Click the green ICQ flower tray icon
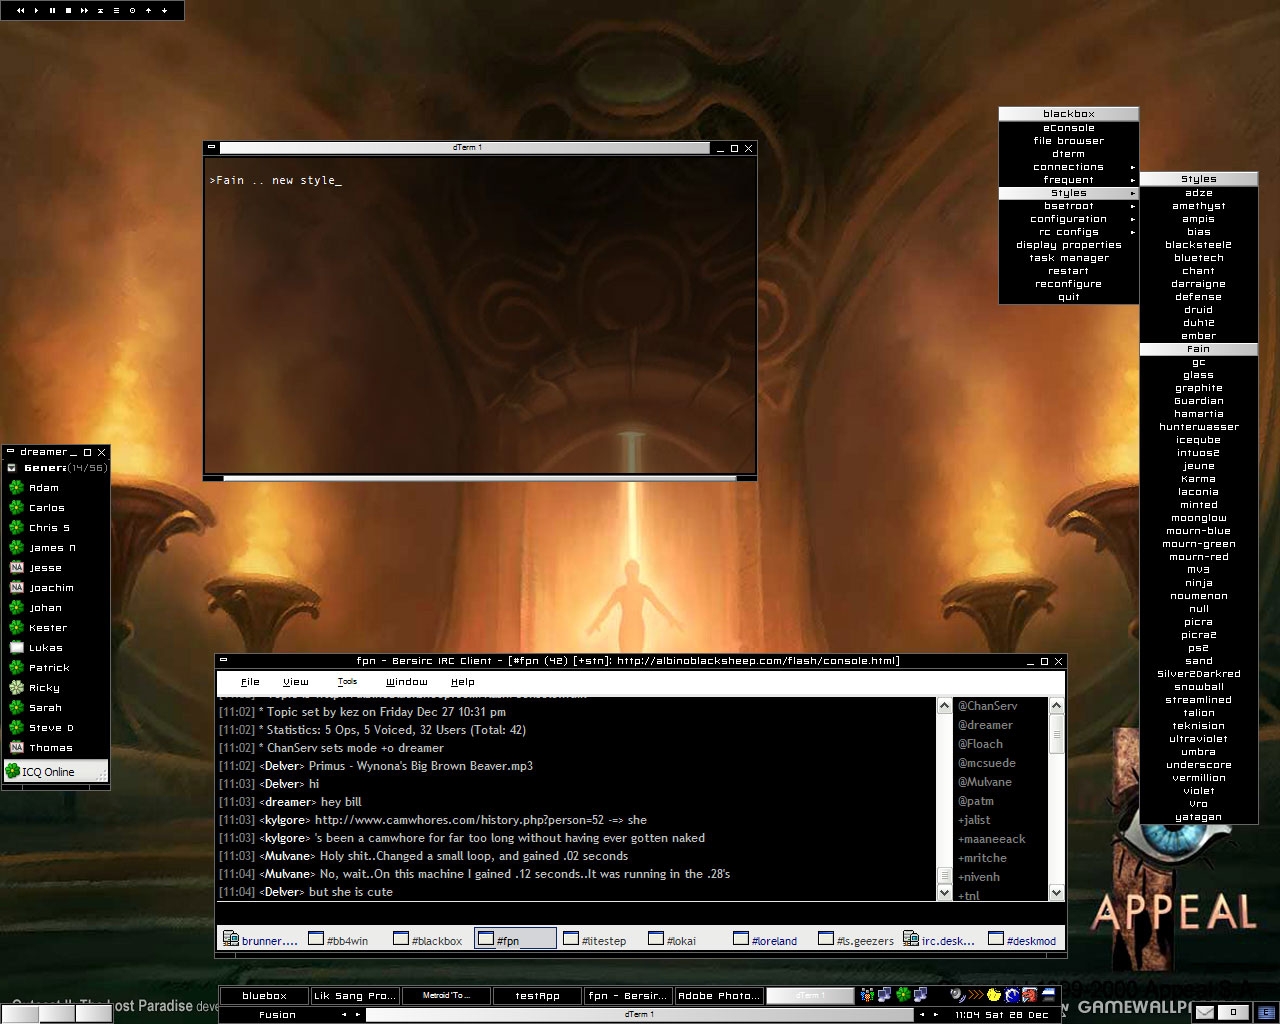 click(903, 994)
